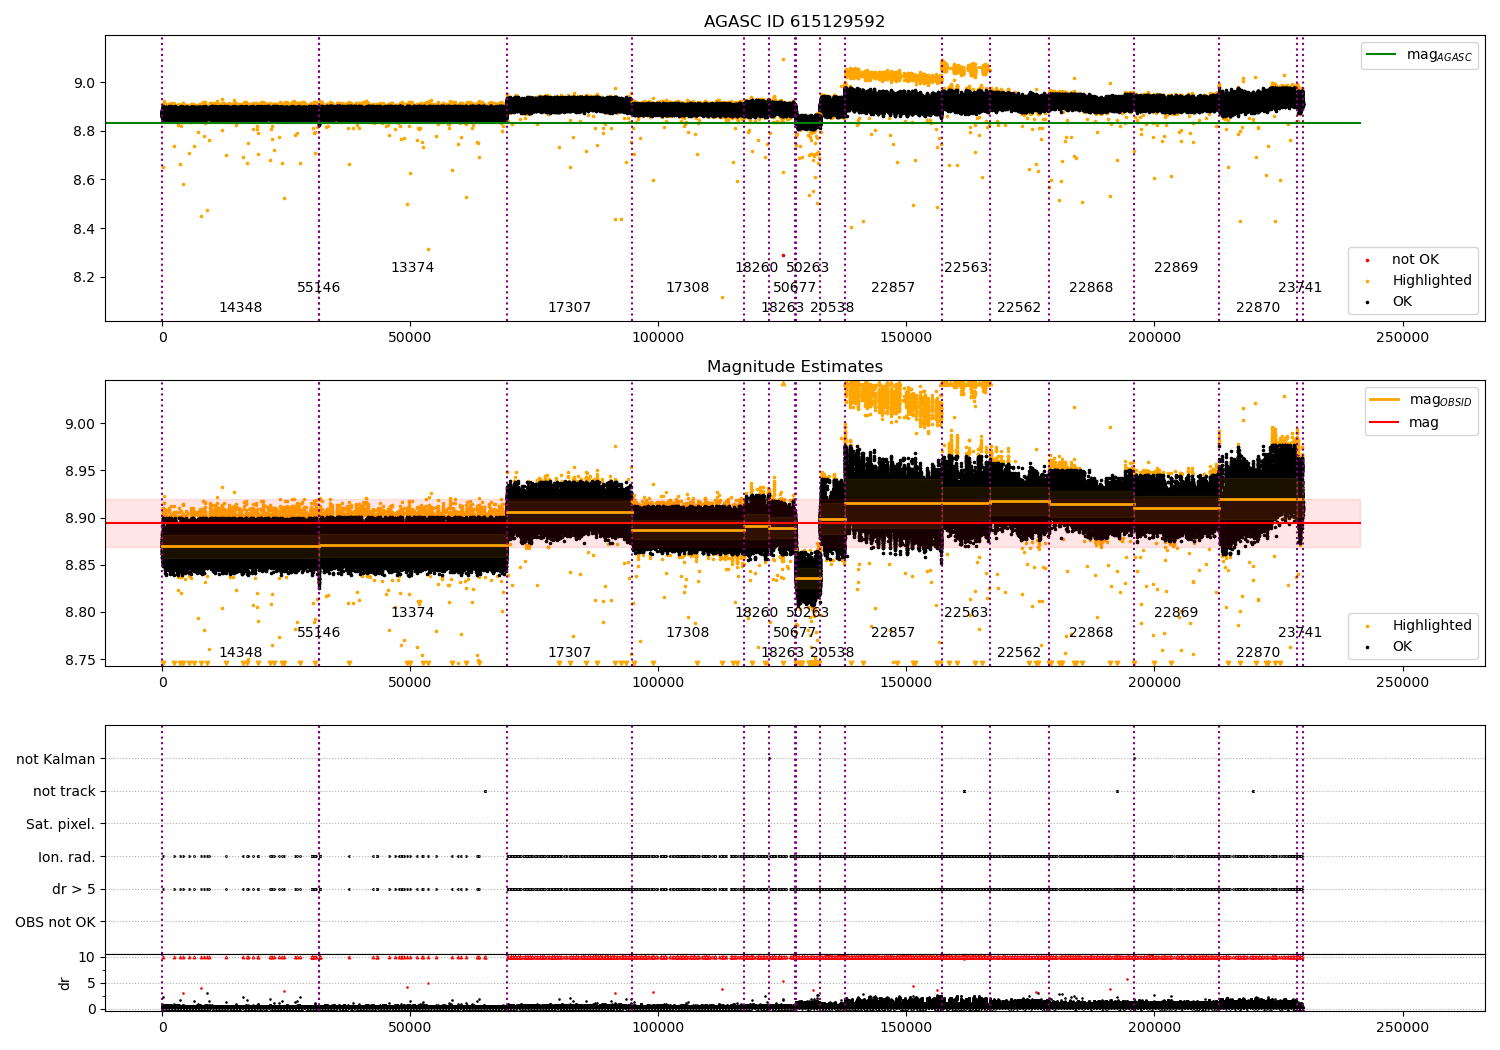This screenshot has height=1050, width=1500.
Task: Click the 'not track' axis label
Action: 64,792
